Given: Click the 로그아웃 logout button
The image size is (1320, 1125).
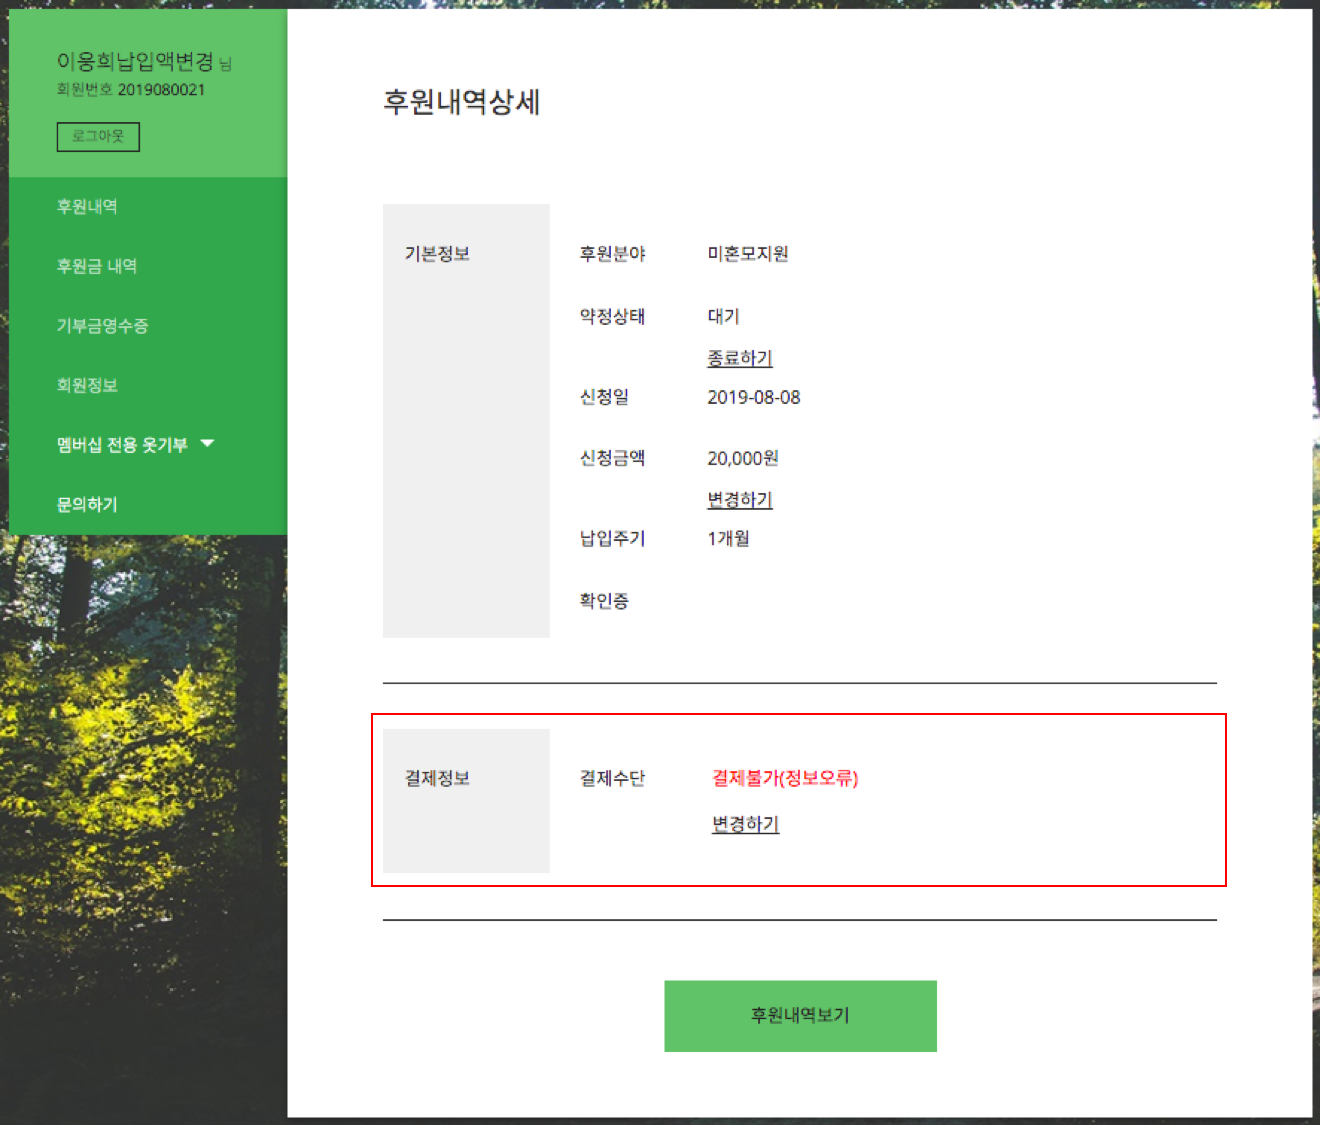Looking at the screenshot, I should coord(98,136).
